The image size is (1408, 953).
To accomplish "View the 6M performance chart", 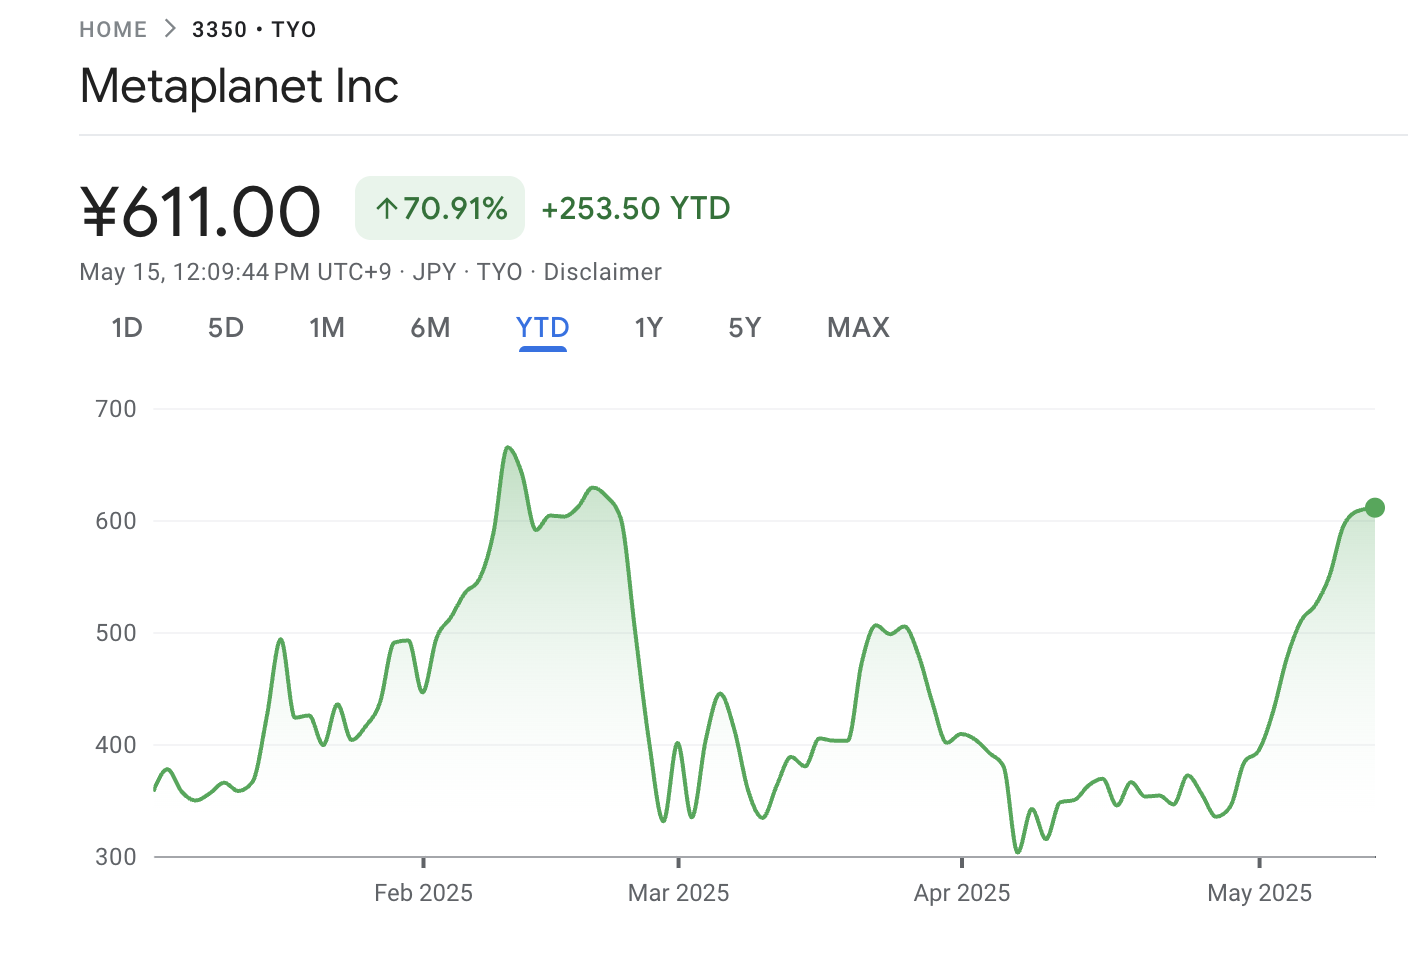I will point(430,327).
